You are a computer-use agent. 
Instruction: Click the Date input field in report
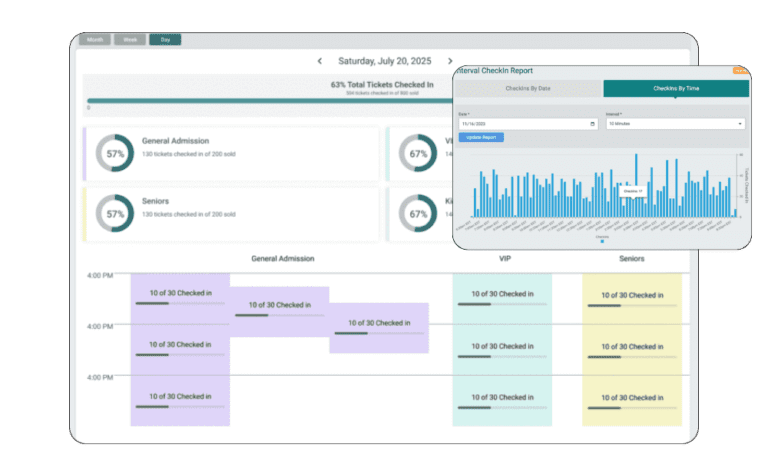tap(525, 124)
